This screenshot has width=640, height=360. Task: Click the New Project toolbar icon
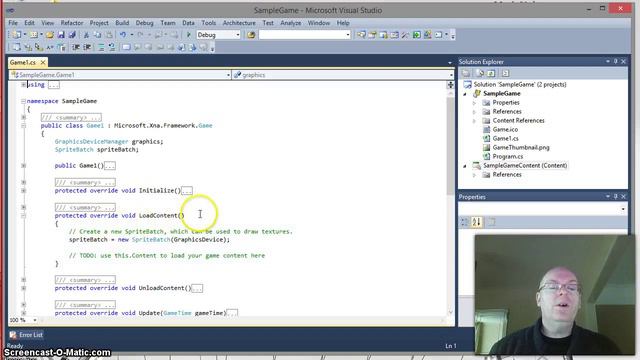tap(17, 35)
